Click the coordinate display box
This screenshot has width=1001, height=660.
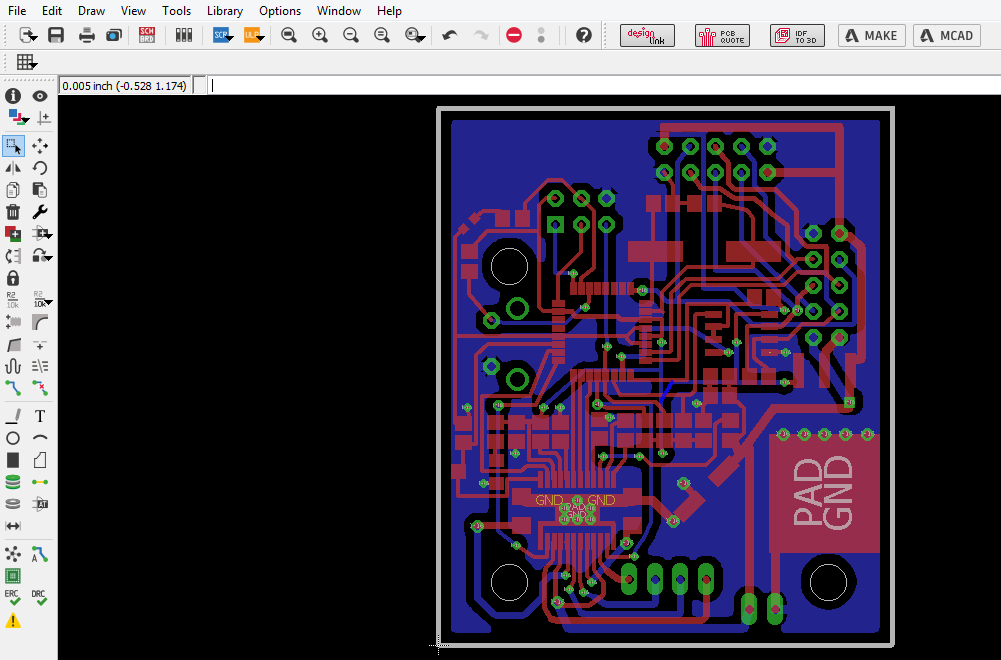click(124, 86)
